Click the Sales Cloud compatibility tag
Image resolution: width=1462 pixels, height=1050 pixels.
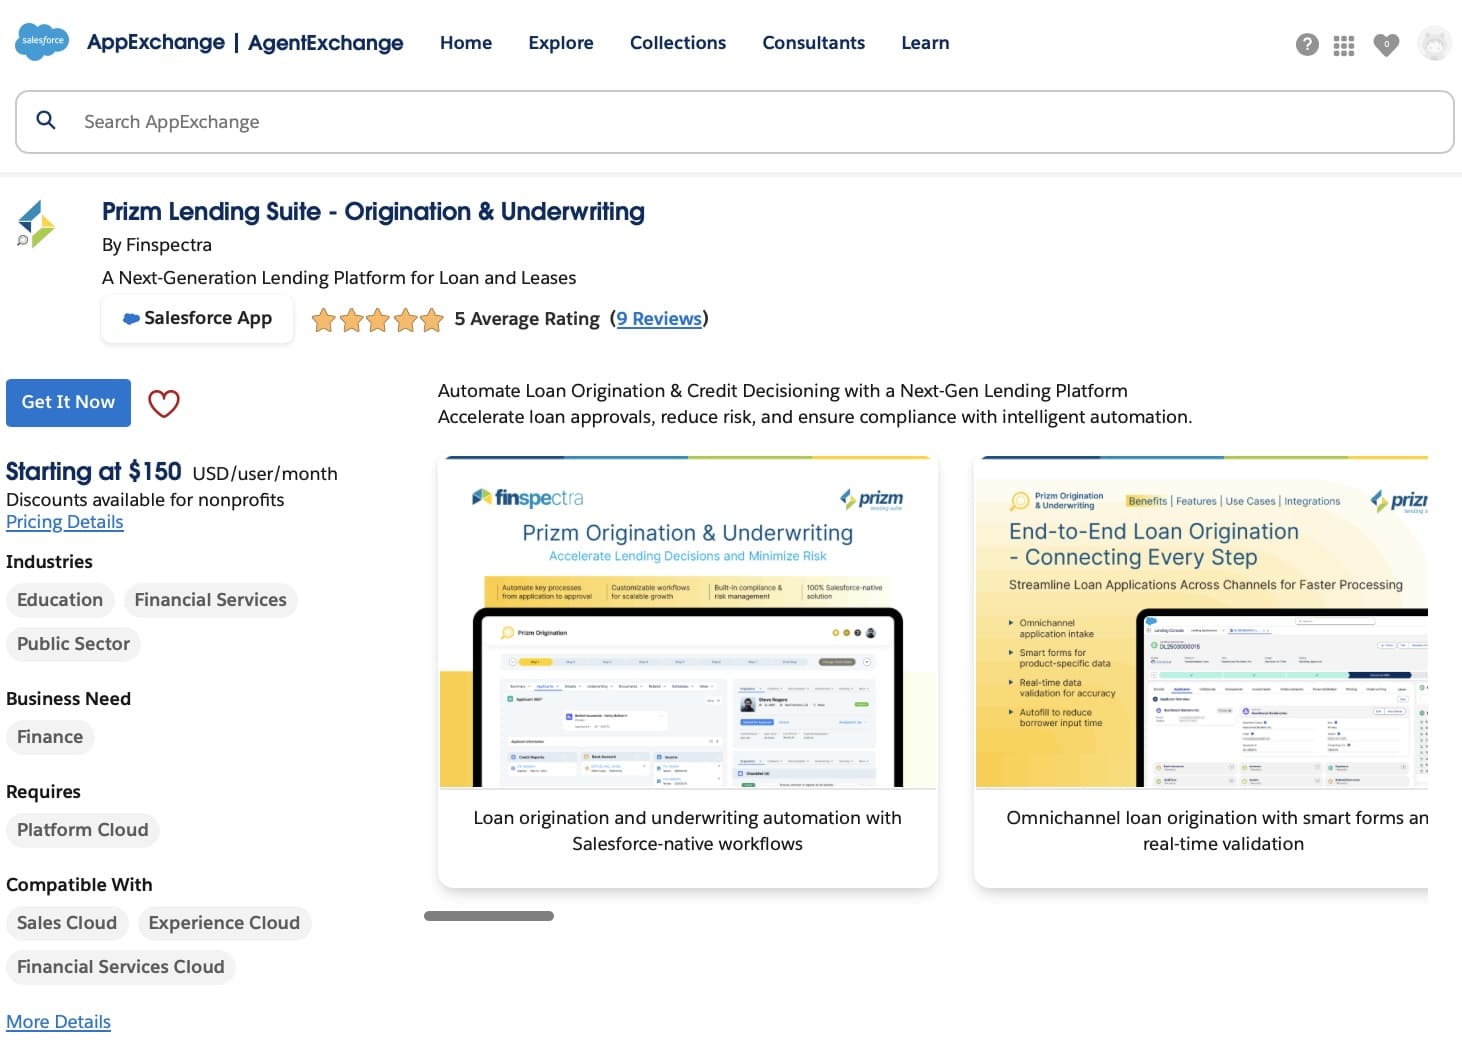pos(67,923)
